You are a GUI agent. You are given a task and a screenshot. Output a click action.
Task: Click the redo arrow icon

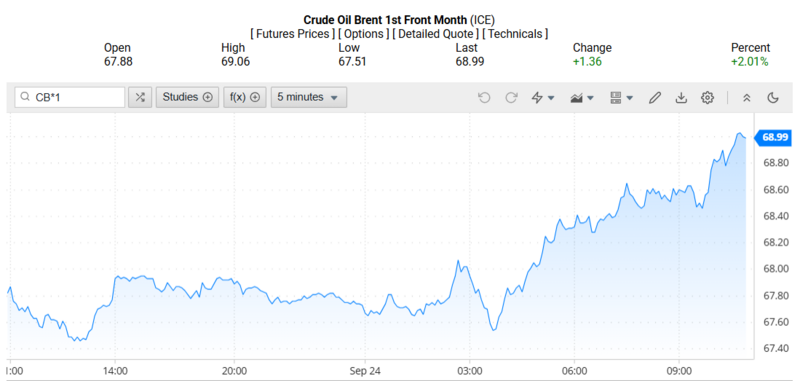click(x=511, y=97)
